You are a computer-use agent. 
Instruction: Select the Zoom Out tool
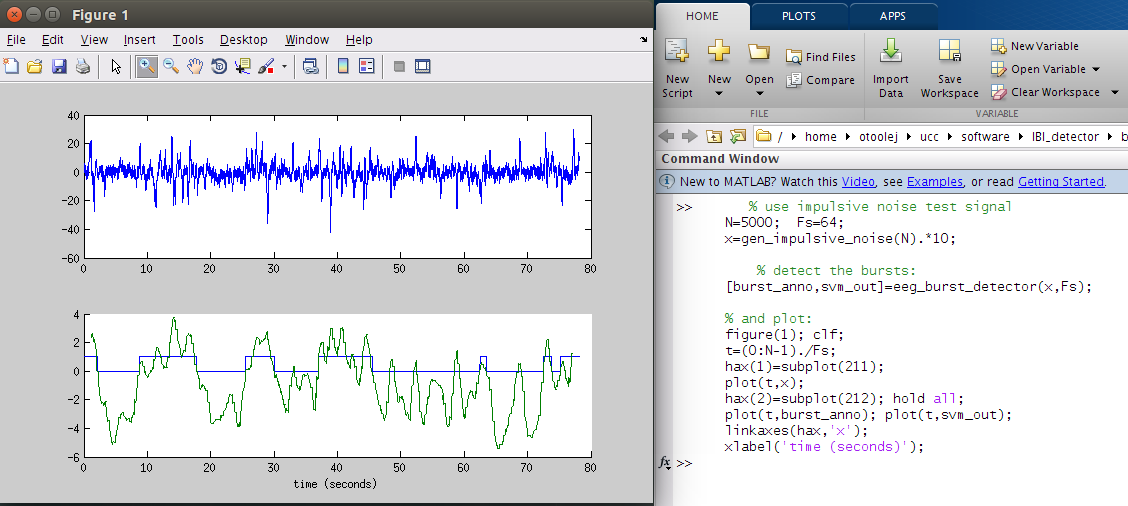171,66
